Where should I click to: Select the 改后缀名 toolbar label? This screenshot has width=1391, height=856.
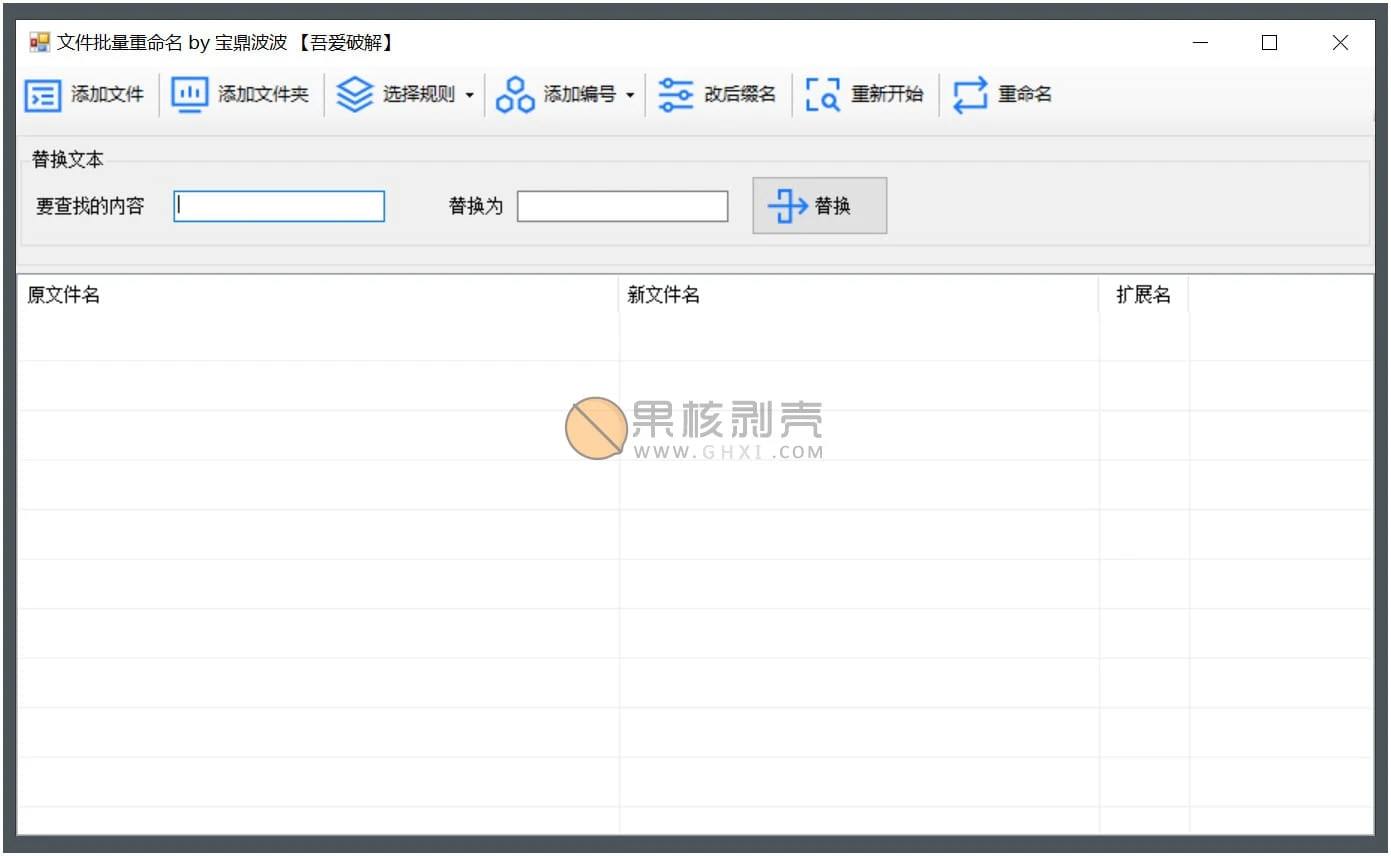[x=740, y=95]
